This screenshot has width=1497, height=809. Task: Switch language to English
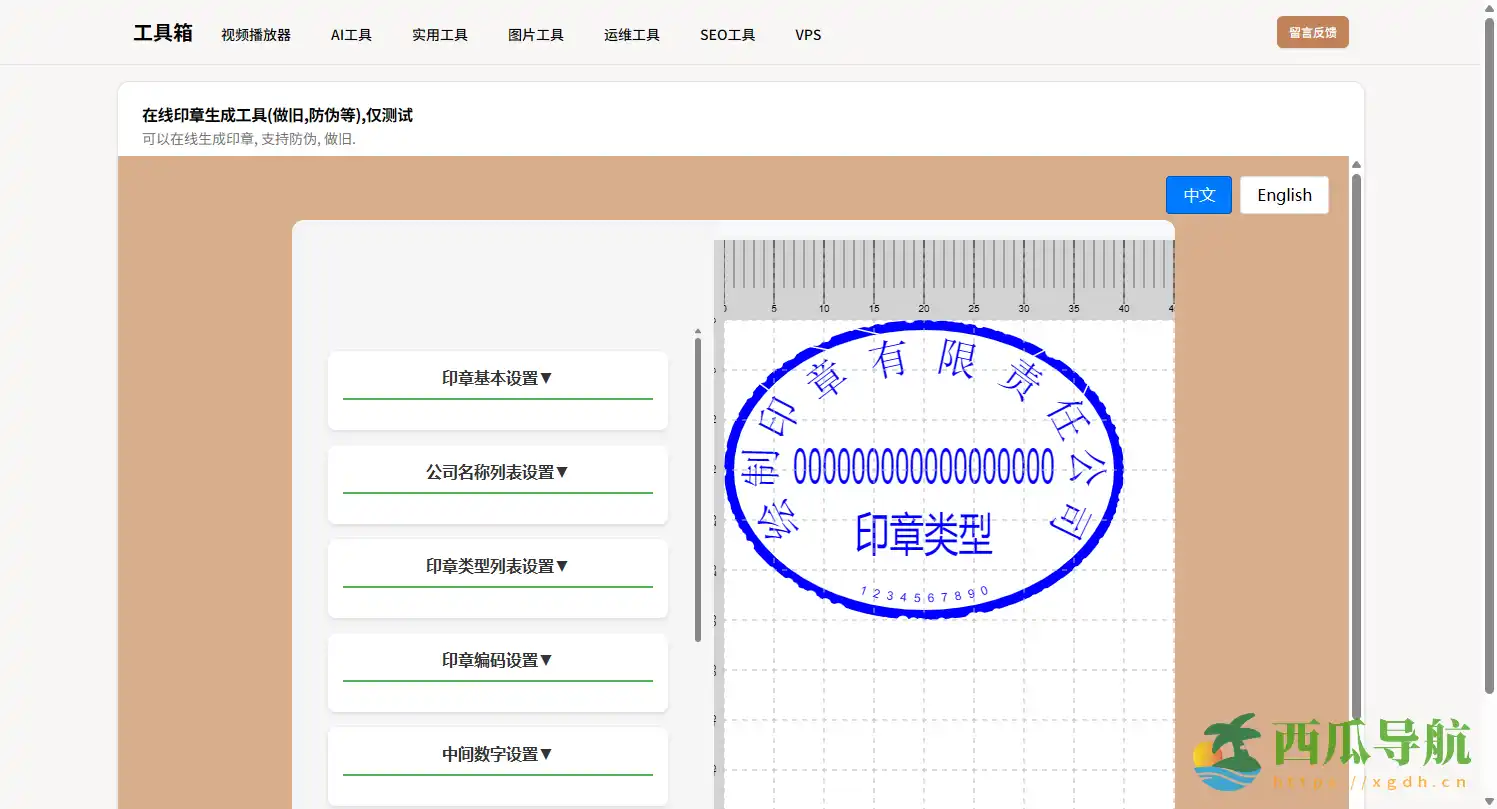1284,195
